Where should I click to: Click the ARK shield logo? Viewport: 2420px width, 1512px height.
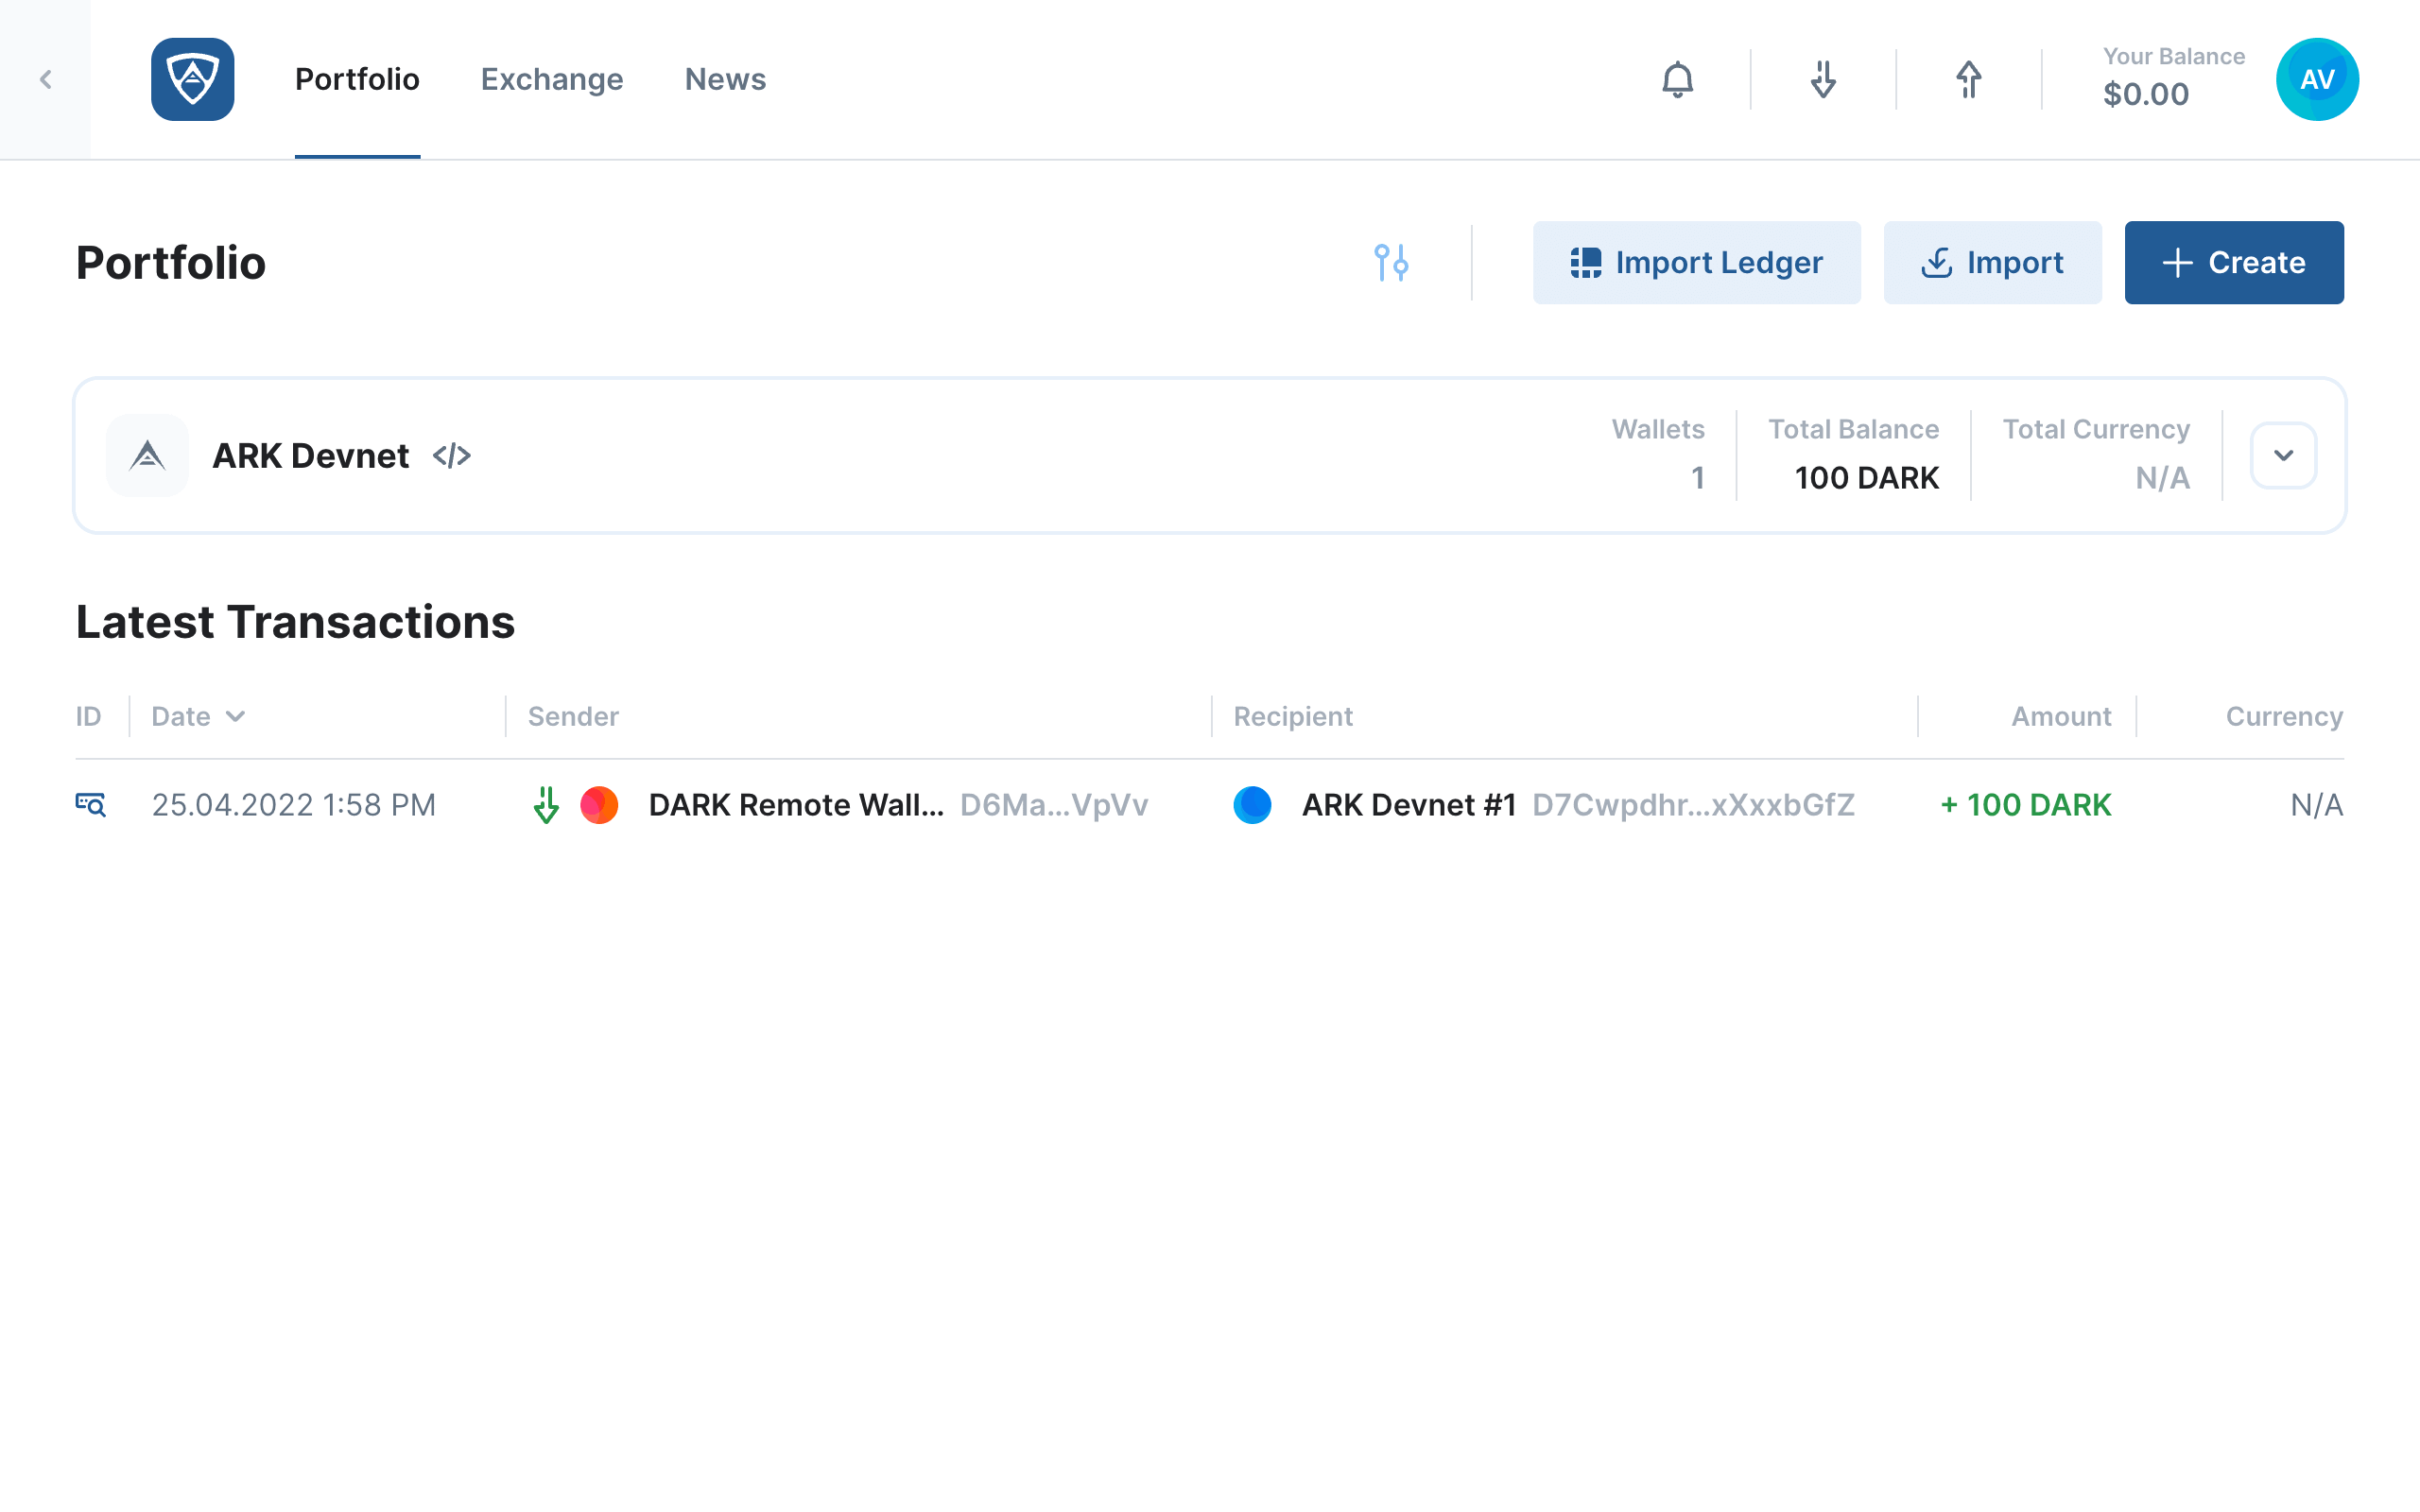click(193, 79)
